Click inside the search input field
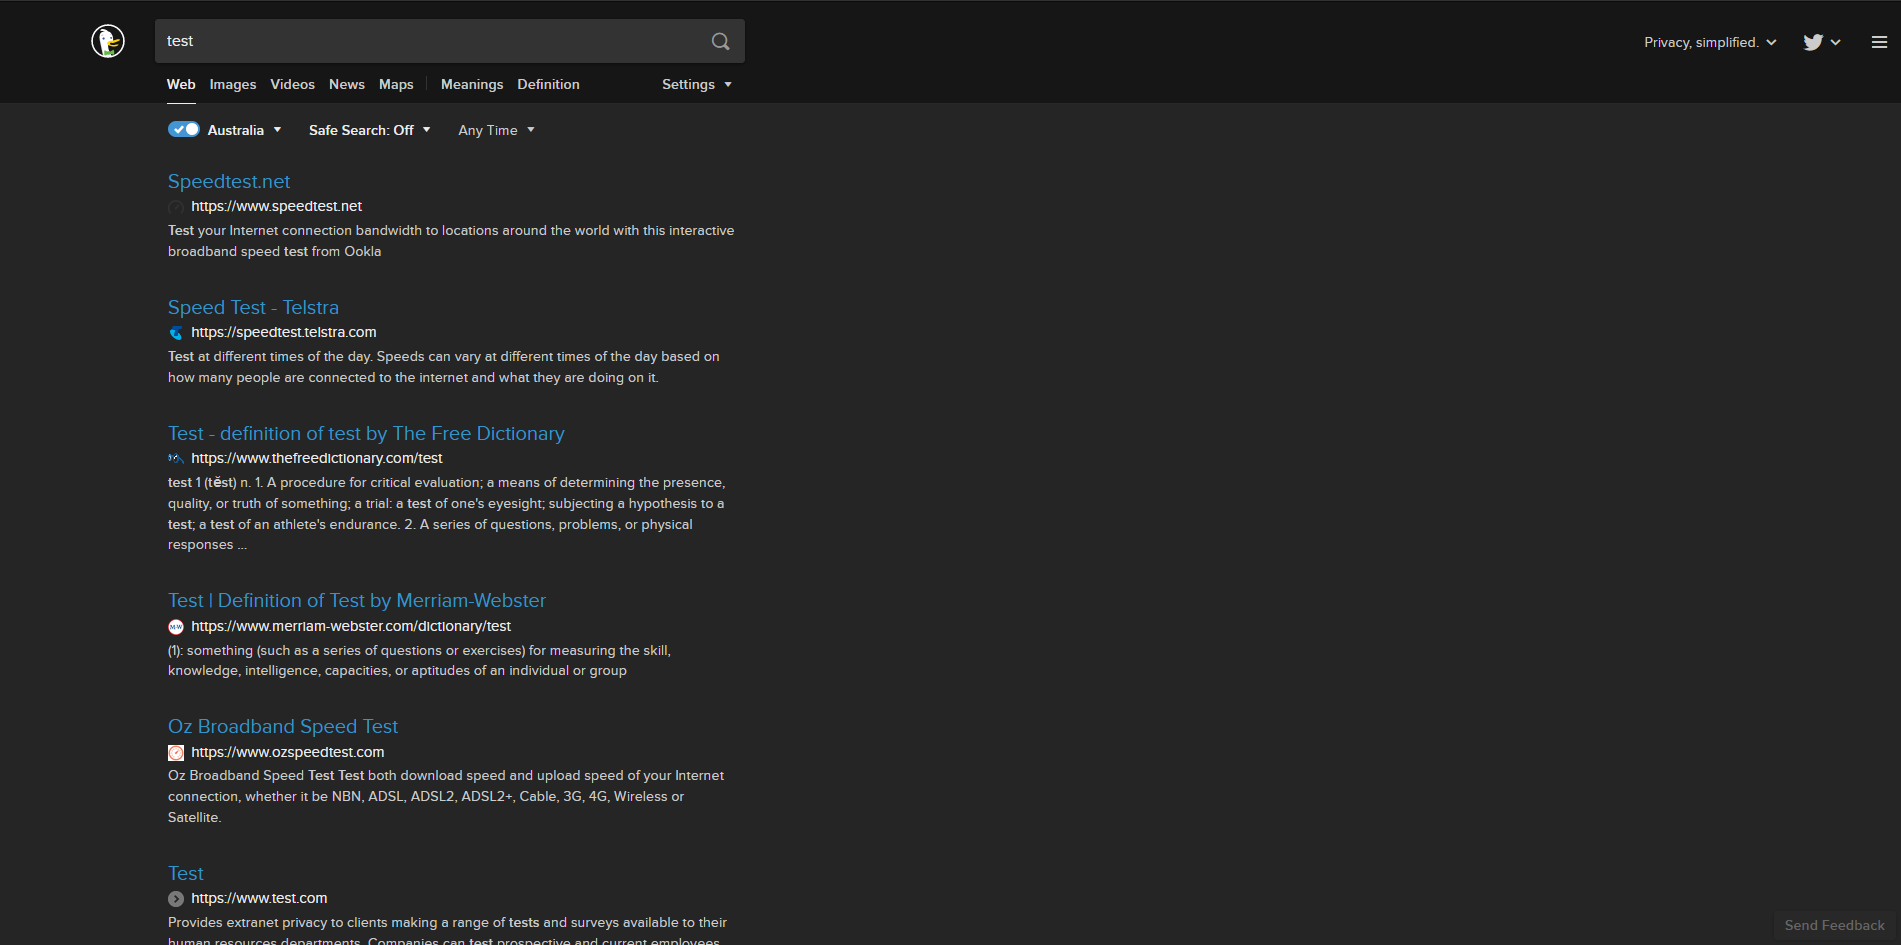The image size is (1901, 945). click(430, 41)
